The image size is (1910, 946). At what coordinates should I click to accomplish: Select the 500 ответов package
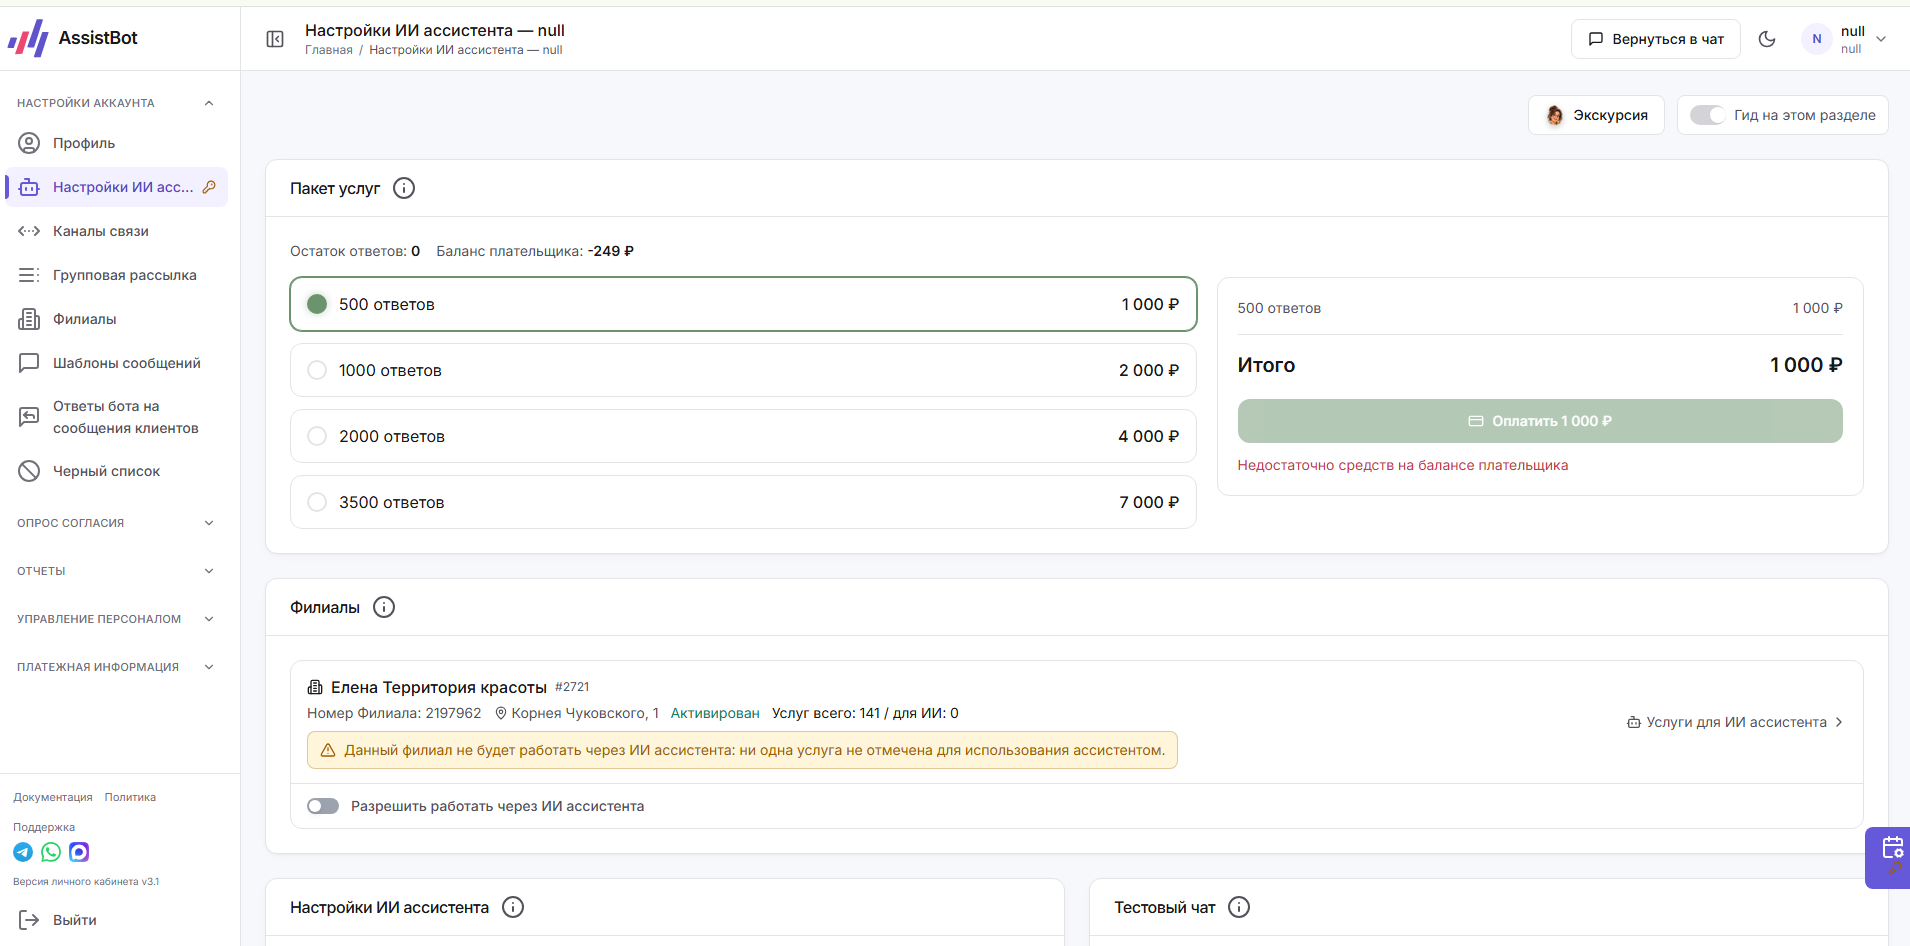[x=743, y=304]
